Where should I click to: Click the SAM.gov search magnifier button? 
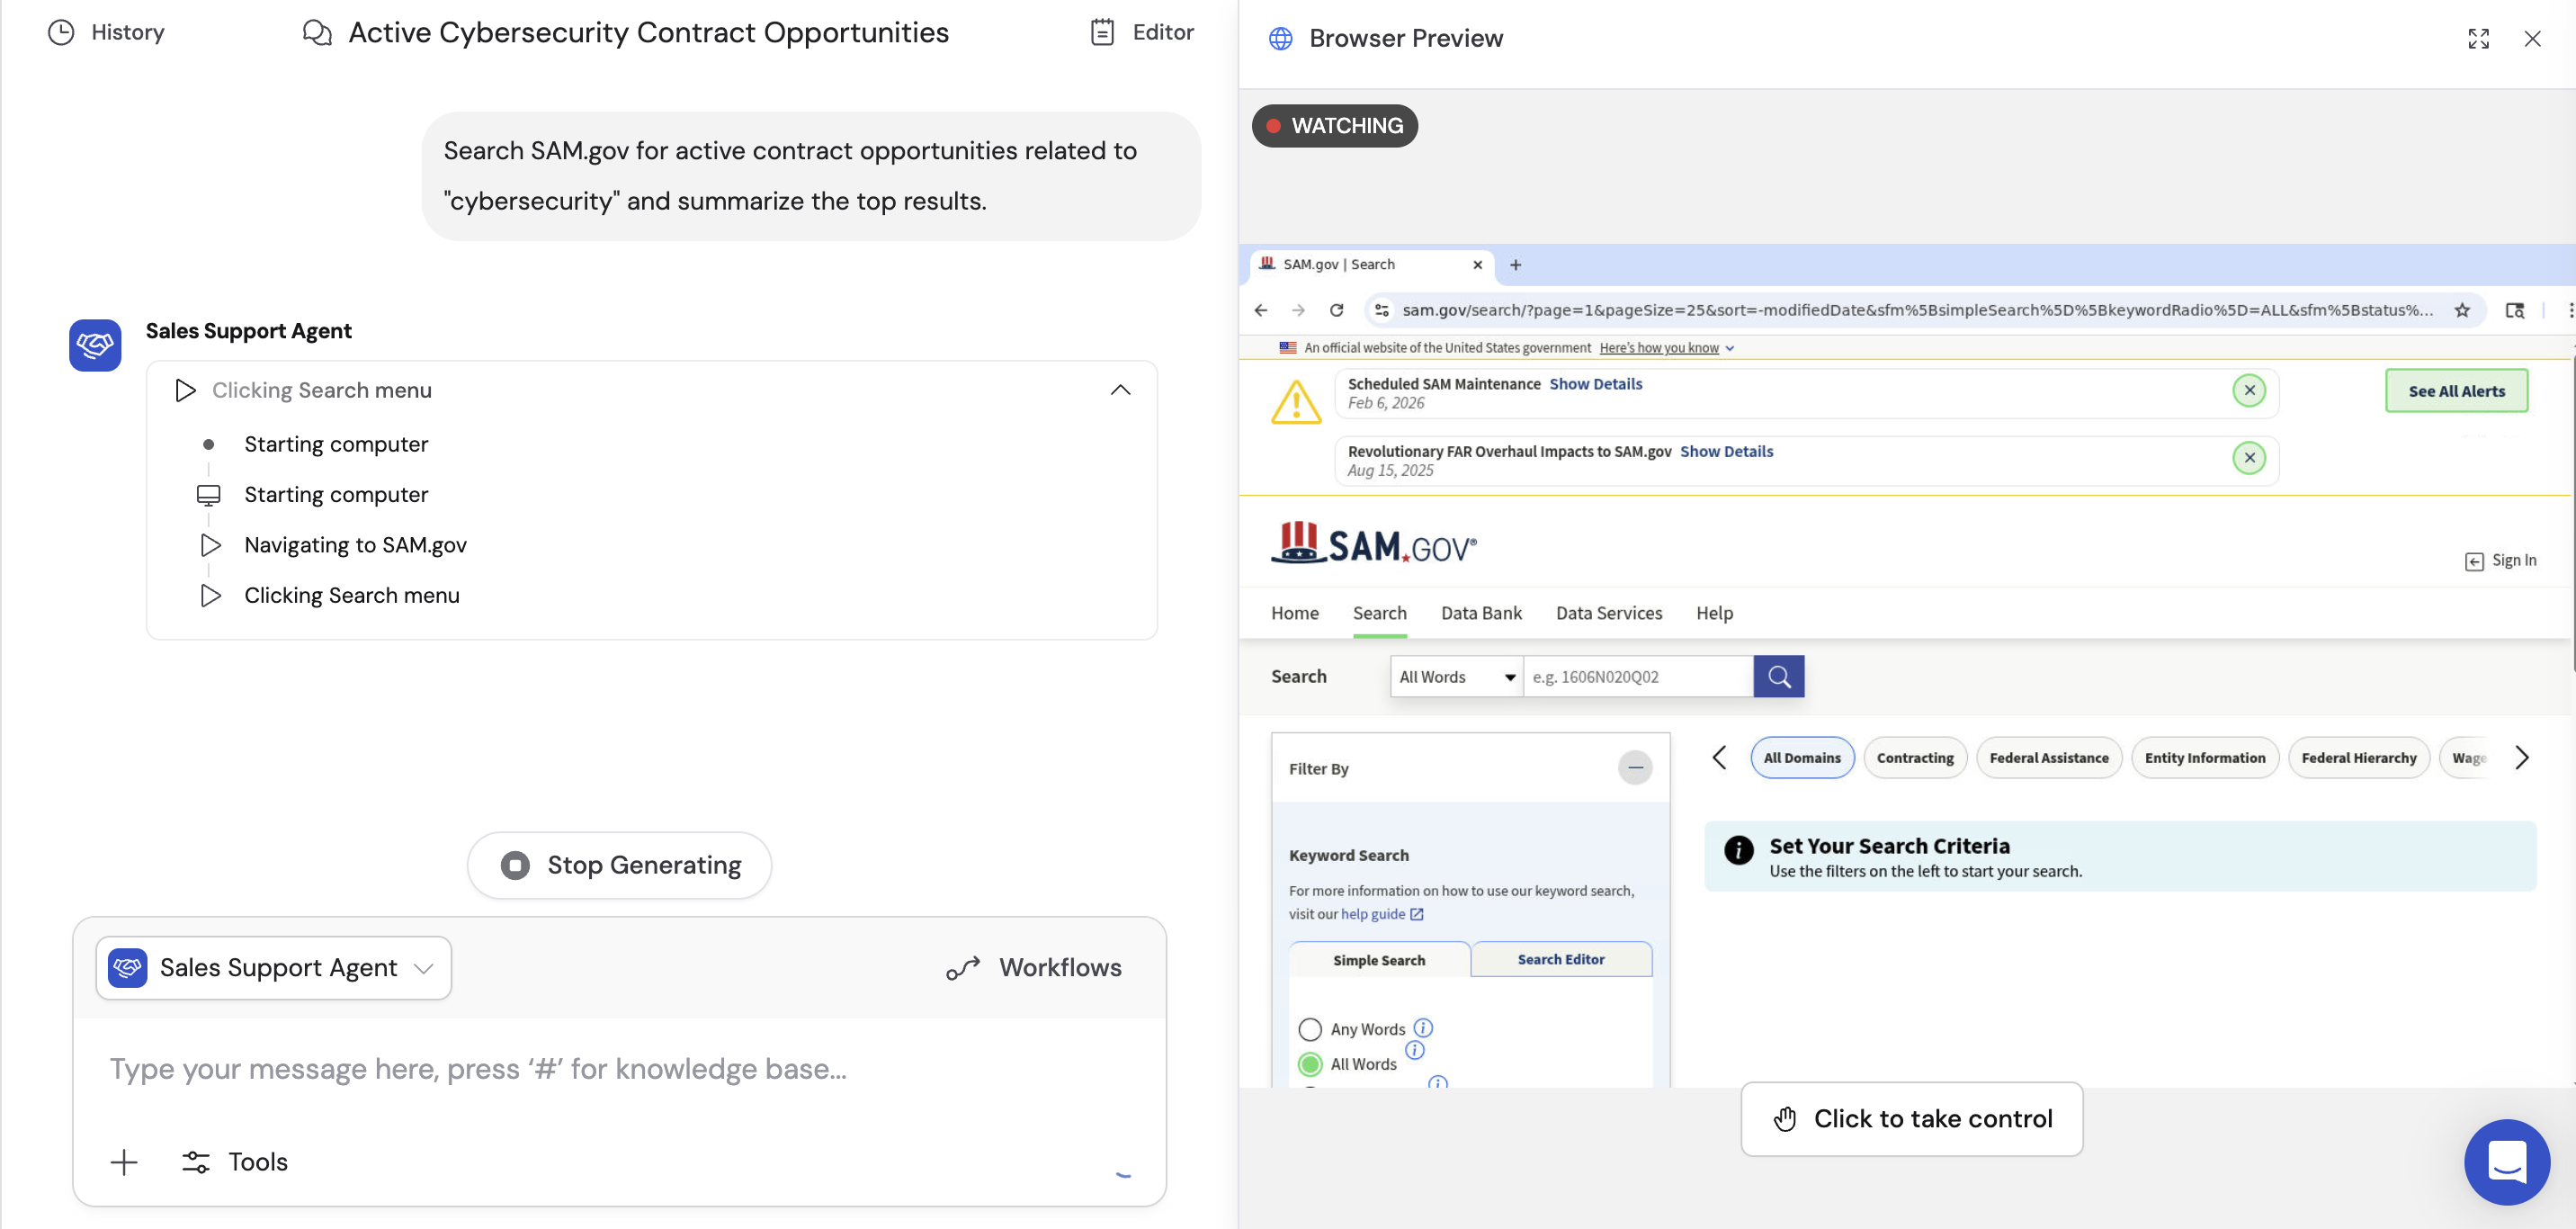point(1779,676)
